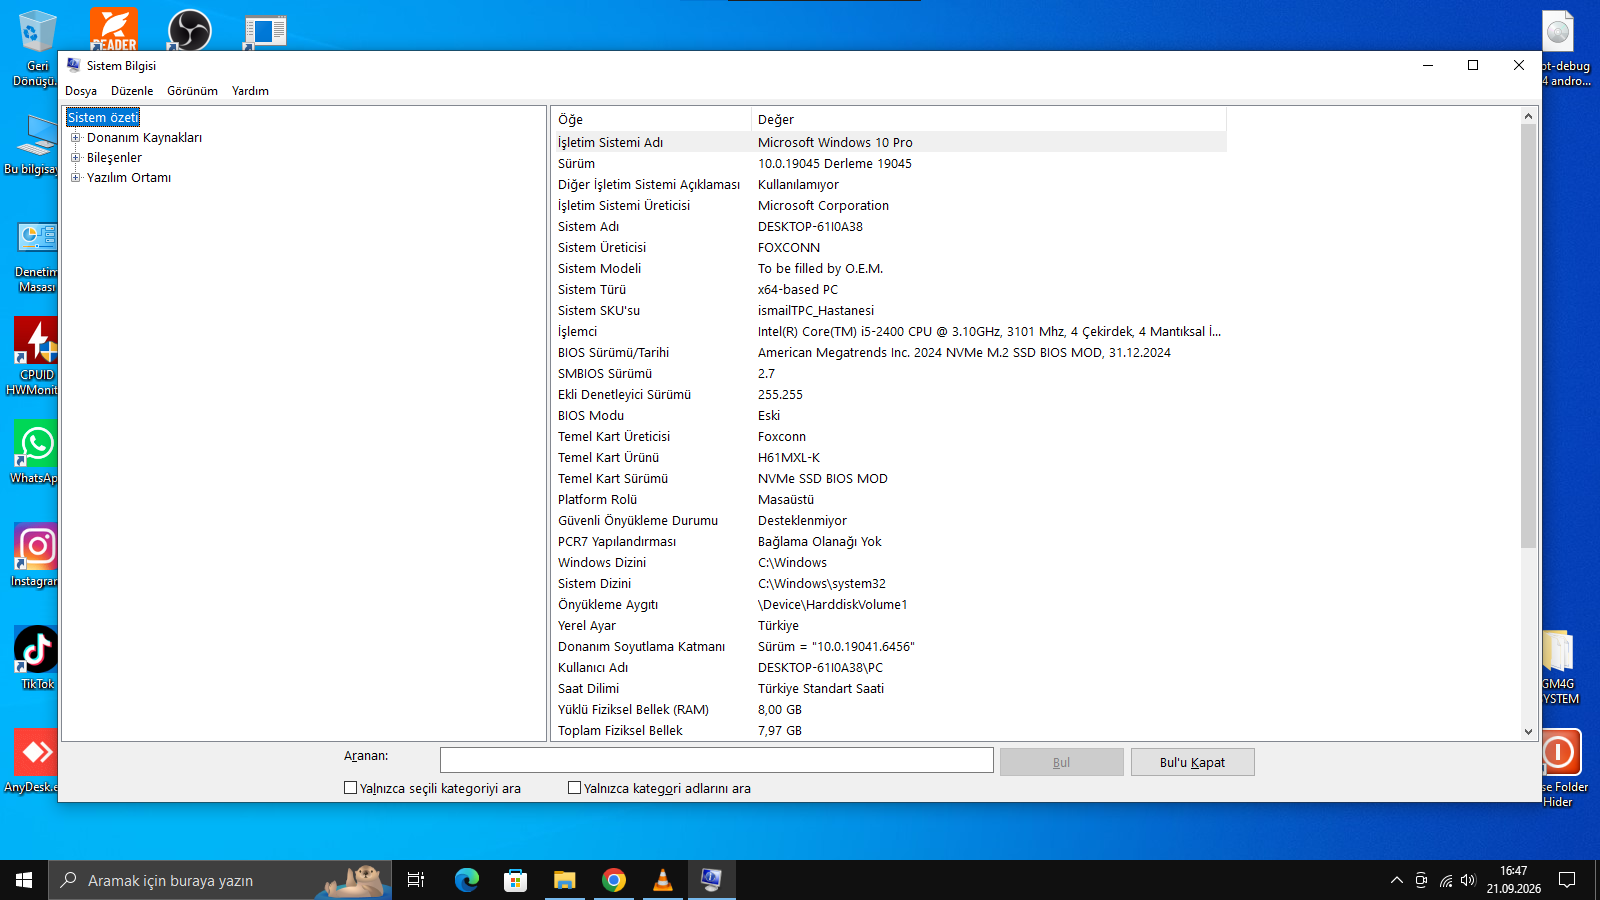This screenshot has width=1600, height=900.
Task: Show hidden tray icons chevron
Action: click(1396, 880)
